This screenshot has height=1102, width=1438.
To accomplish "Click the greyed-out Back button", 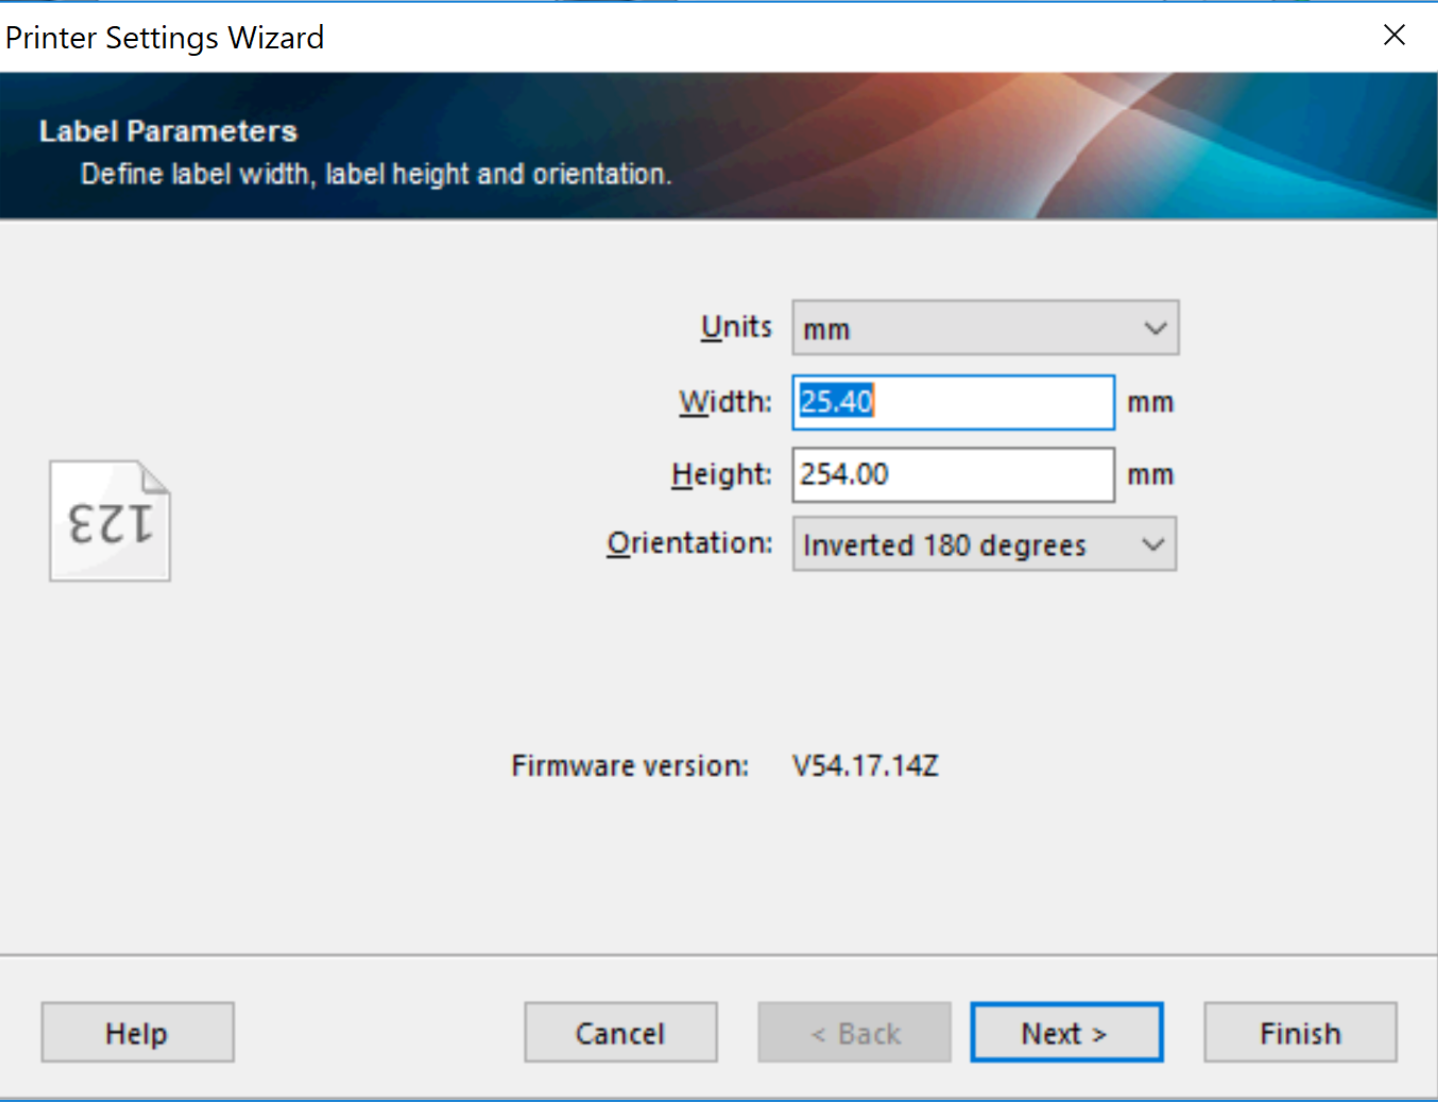I will (x=854, y=1032).
